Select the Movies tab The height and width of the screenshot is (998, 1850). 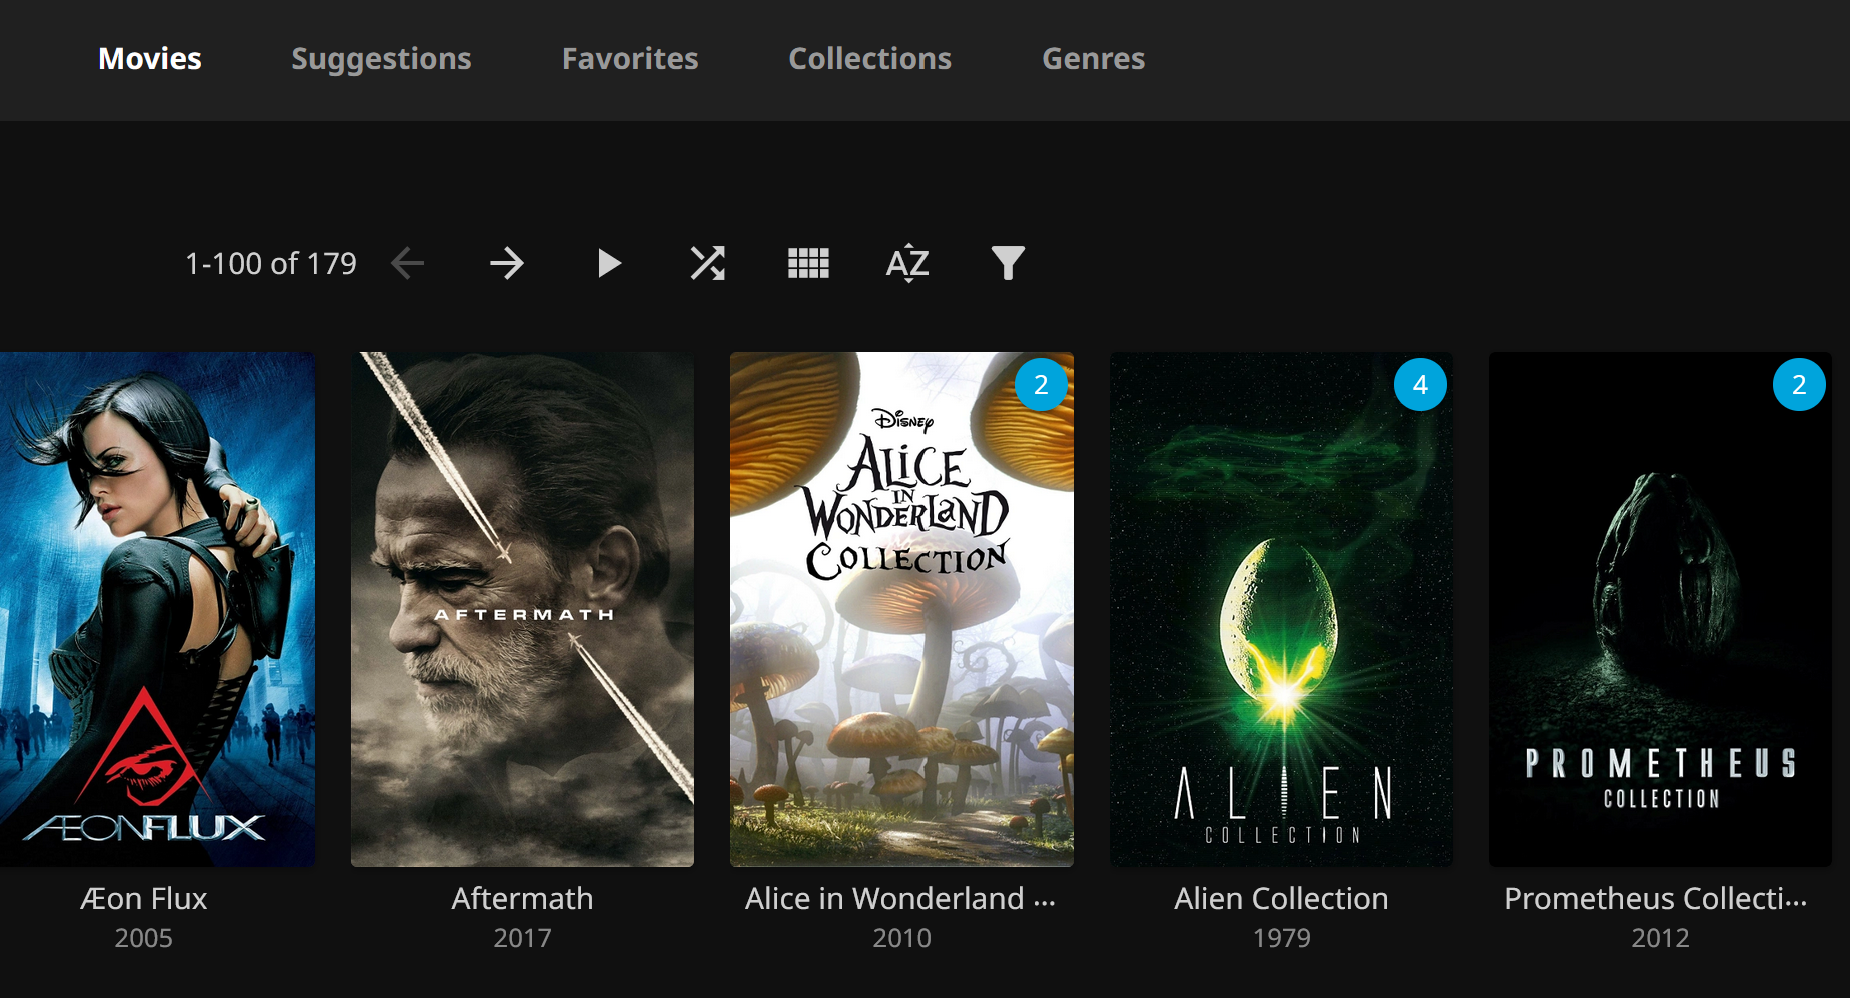pyautogui.click(x=150, y=59)
